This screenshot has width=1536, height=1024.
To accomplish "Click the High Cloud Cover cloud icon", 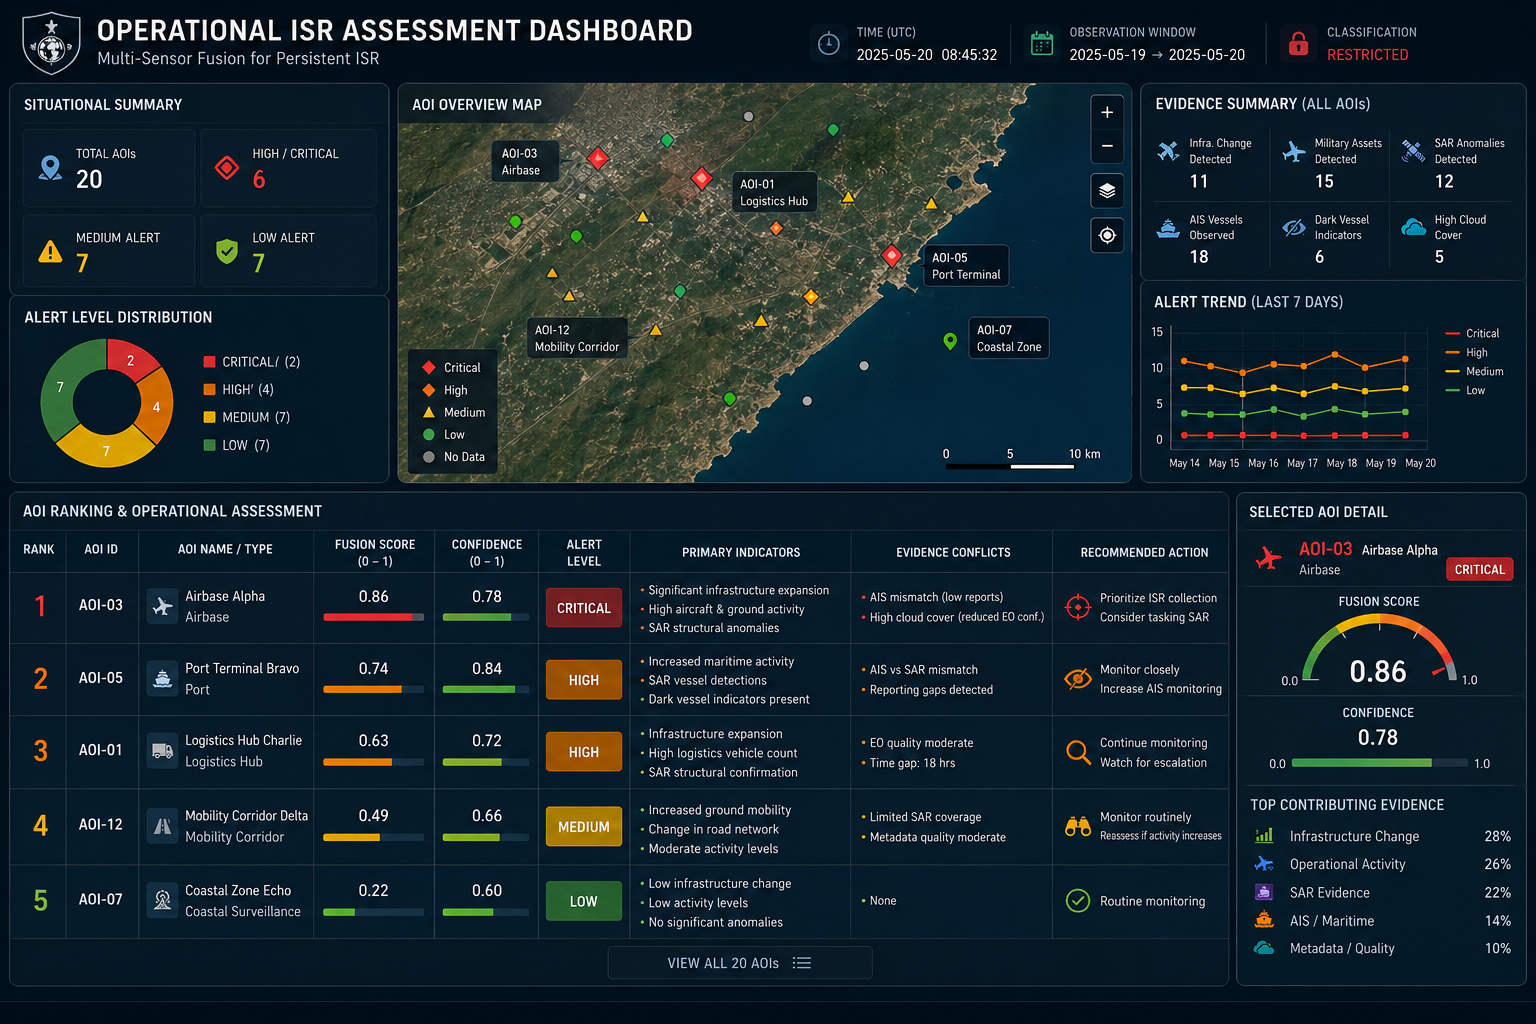I will point(1413,227).
